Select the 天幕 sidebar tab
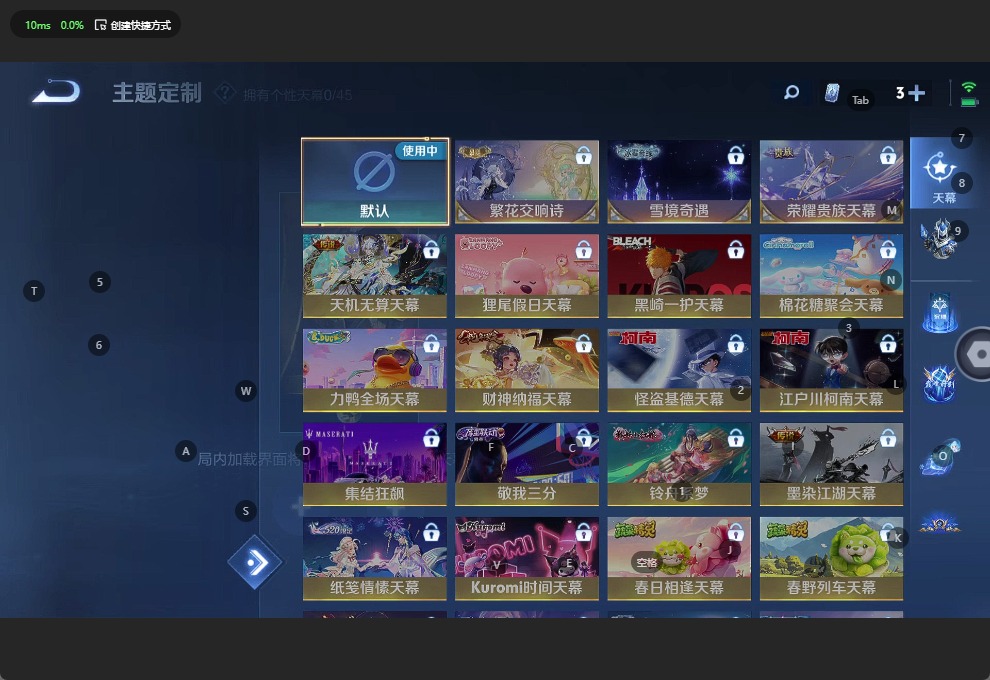This screenshot has width=990, height=680. [944, 173]
